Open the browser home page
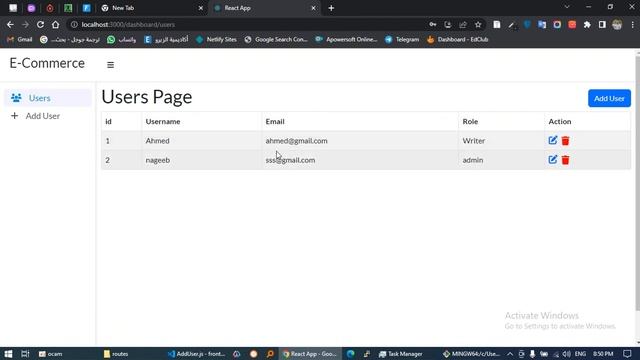Screen dimensions: 640x360 (x=56, y=24)
